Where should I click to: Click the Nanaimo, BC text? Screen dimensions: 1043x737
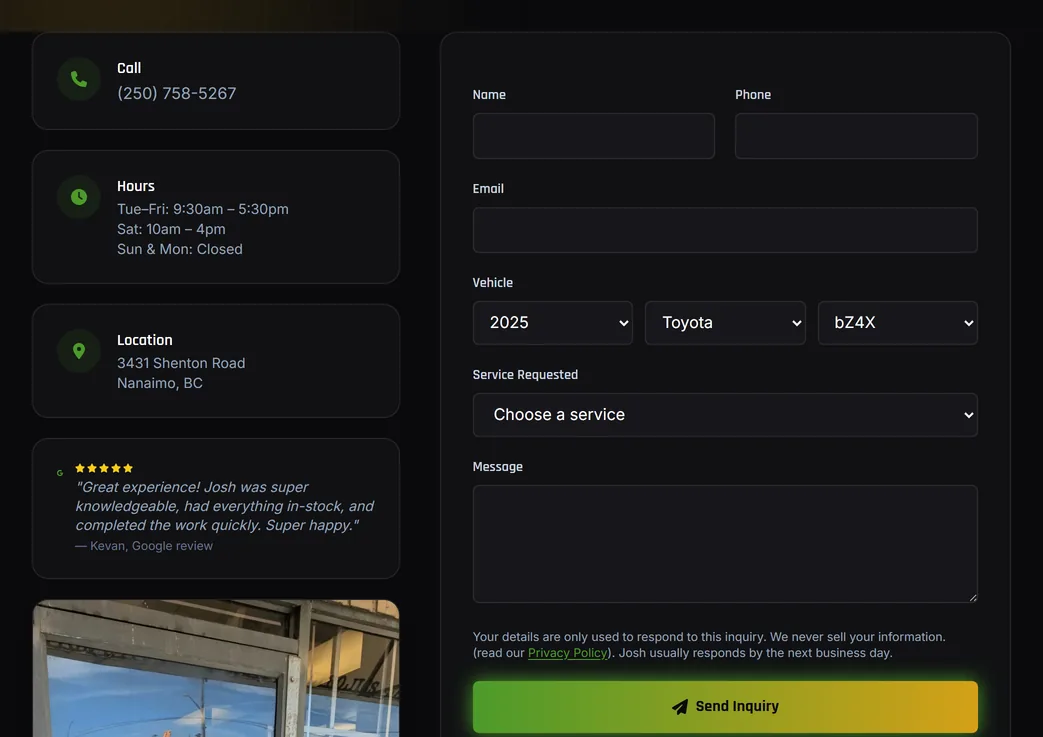160,383
